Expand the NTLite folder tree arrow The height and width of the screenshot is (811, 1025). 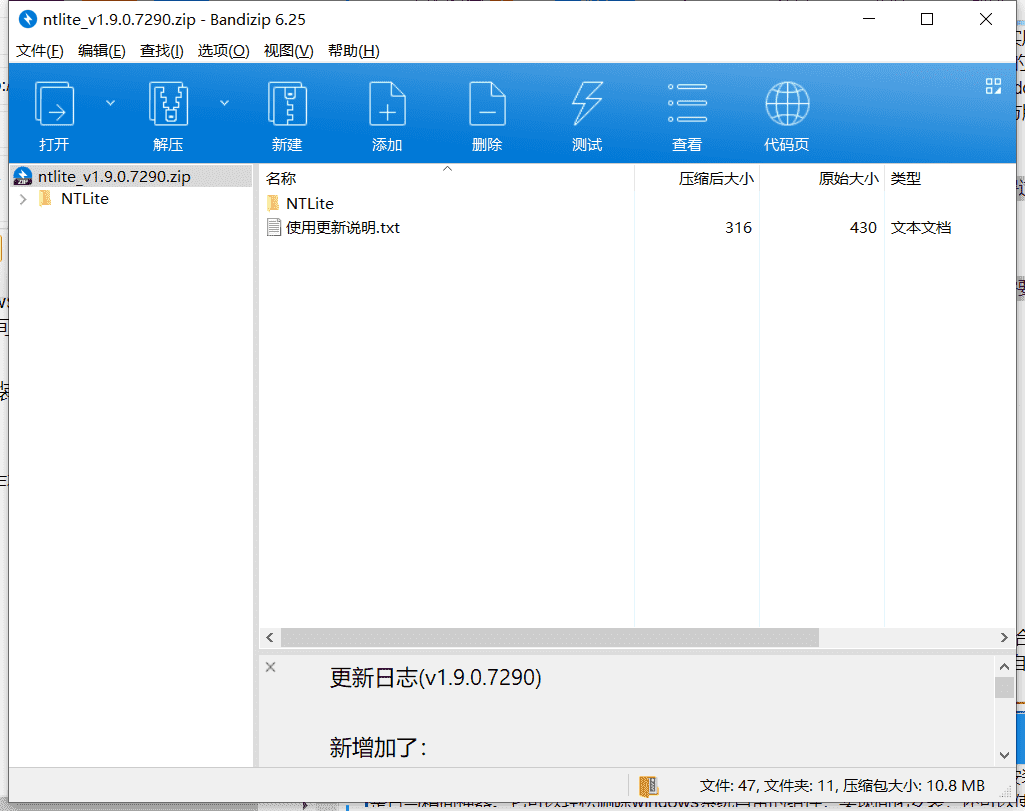(24, 199)
